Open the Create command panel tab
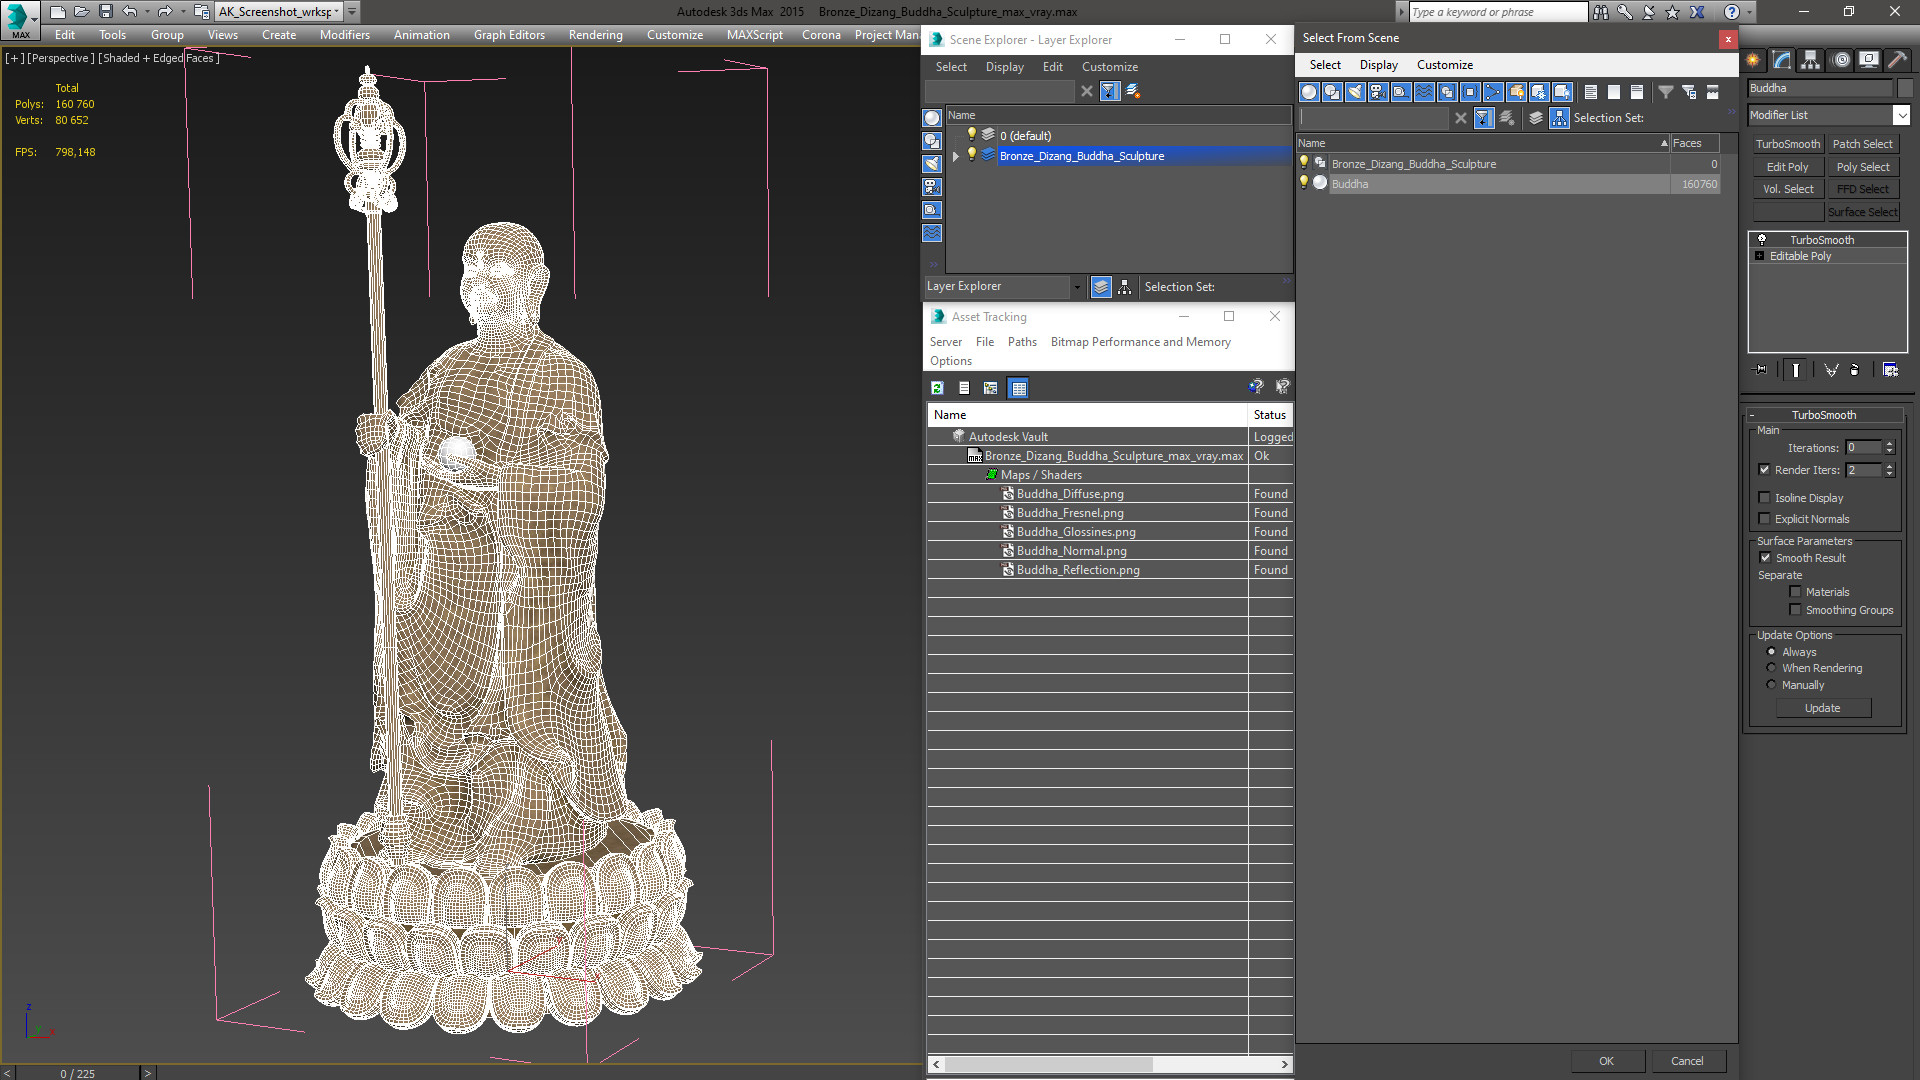 point(1753,60)
